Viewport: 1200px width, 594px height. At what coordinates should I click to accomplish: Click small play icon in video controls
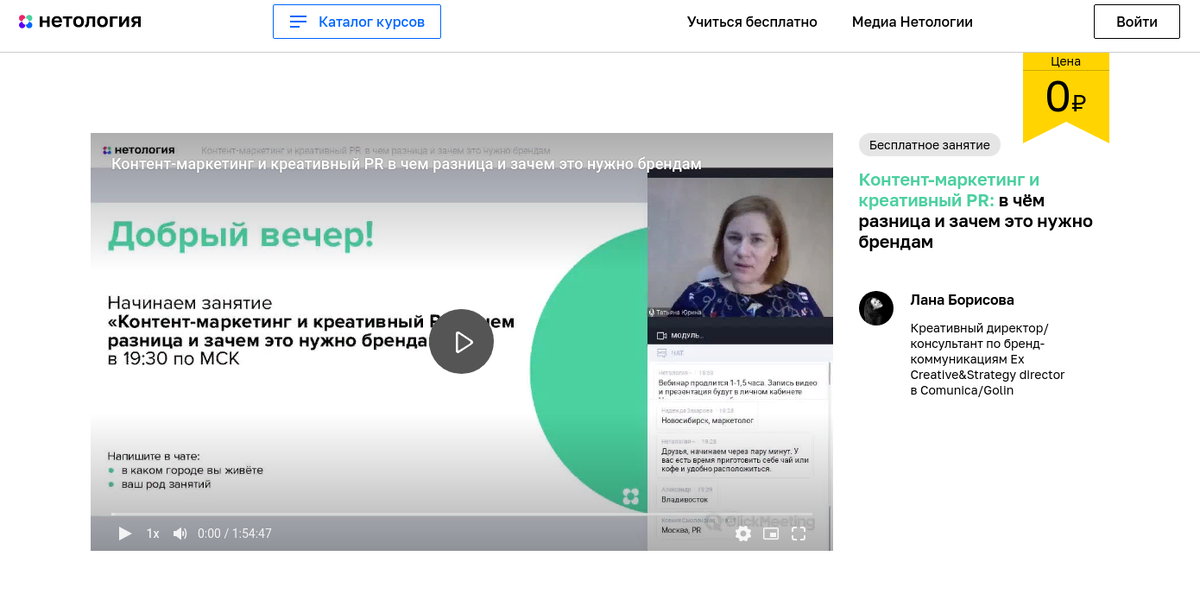tap(125, 534)
